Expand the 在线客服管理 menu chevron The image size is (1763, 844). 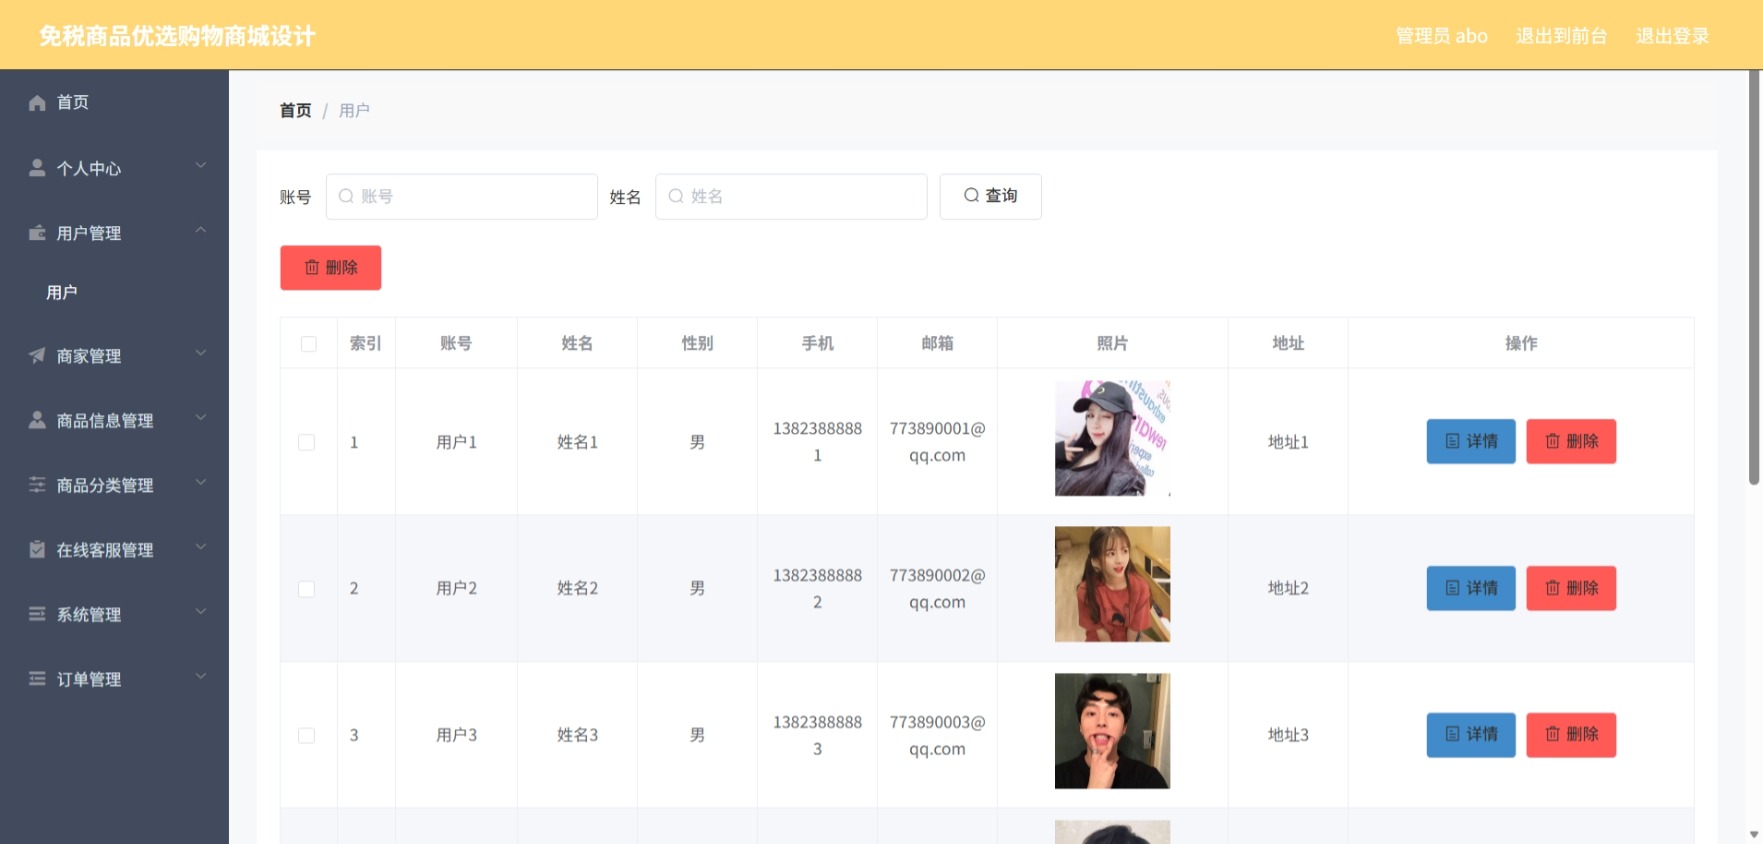coord(201,547)
